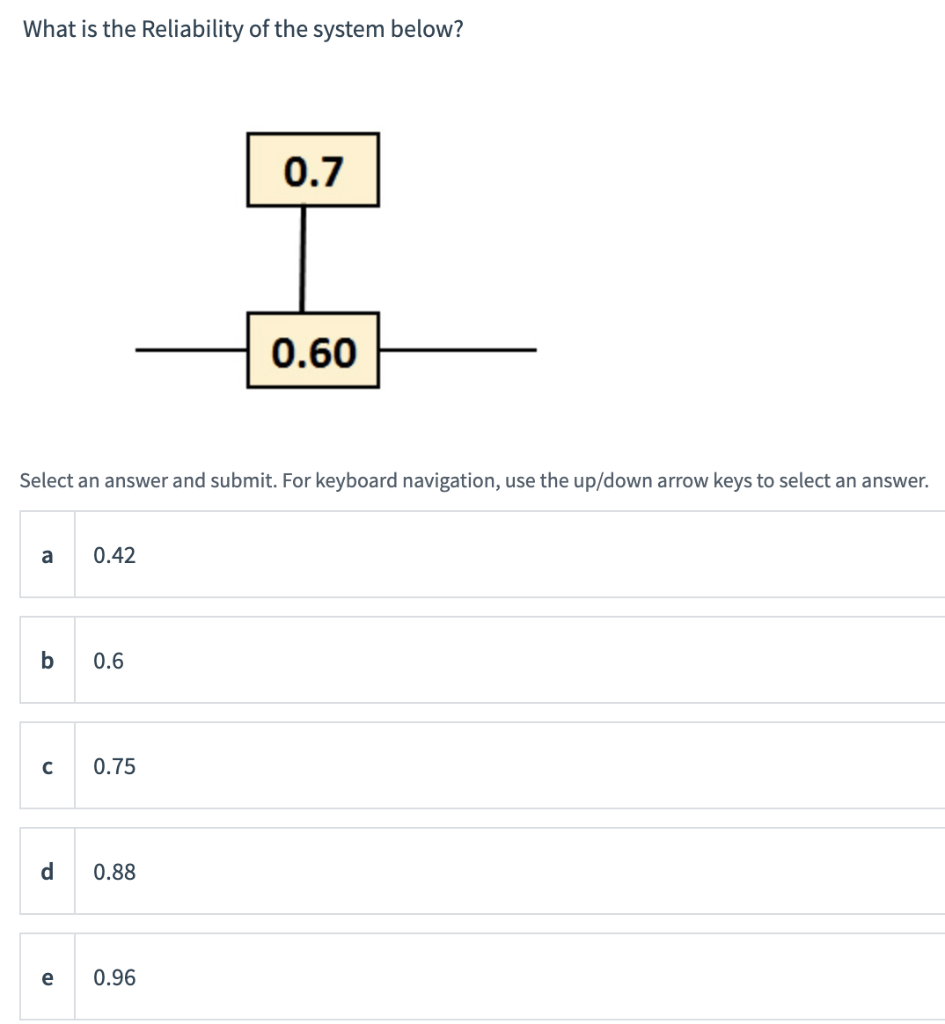
Task: Click the letter label d
Action: coord(45,872)
